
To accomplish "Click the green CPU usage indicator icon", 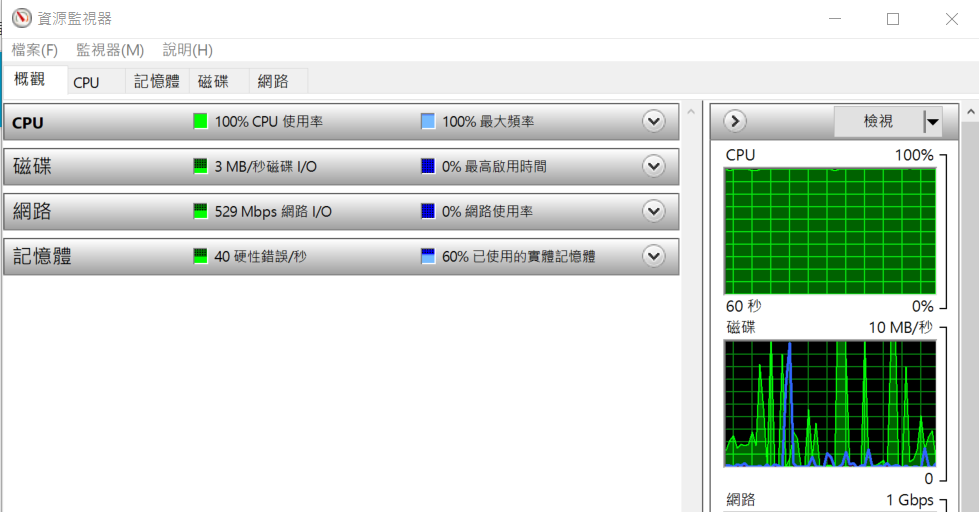I will click(200, 122).
